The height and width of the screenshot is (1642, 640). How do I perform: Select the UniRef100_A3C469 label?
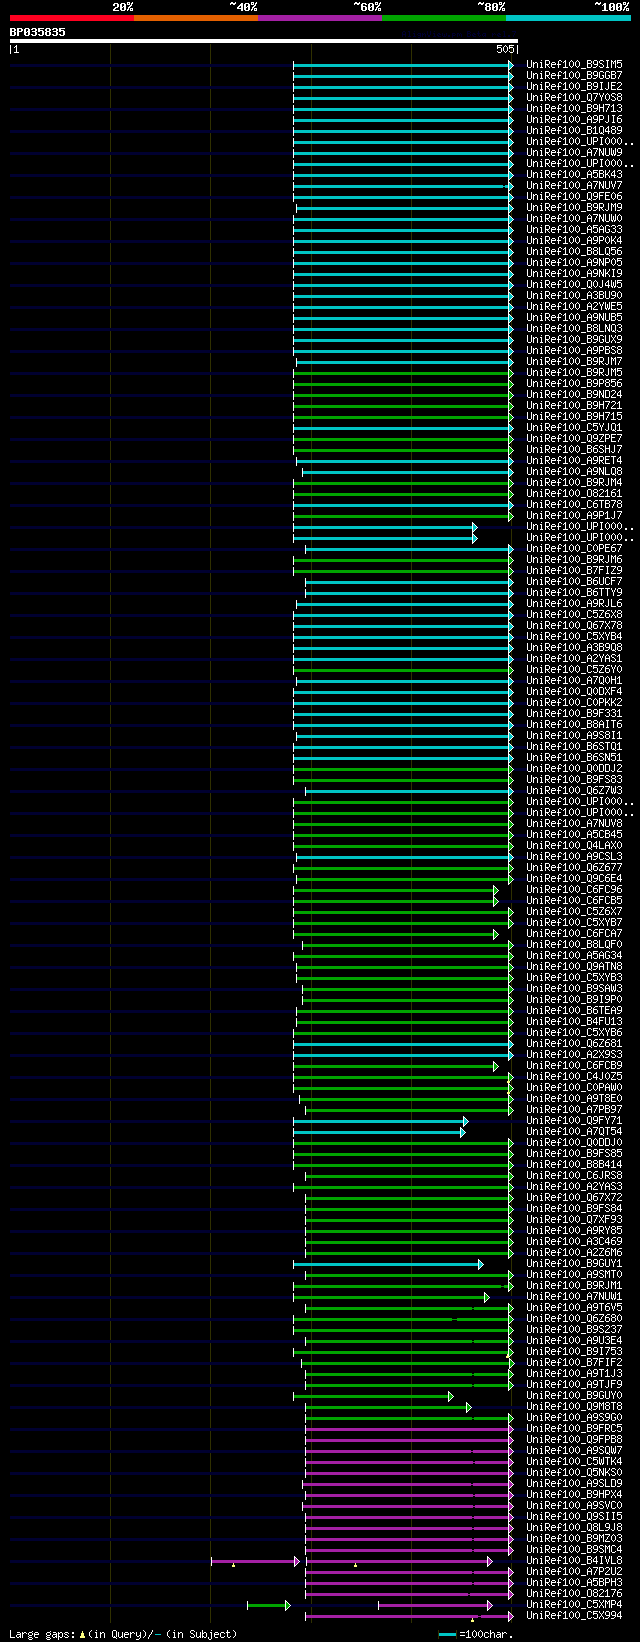[x=574, y=1241]
